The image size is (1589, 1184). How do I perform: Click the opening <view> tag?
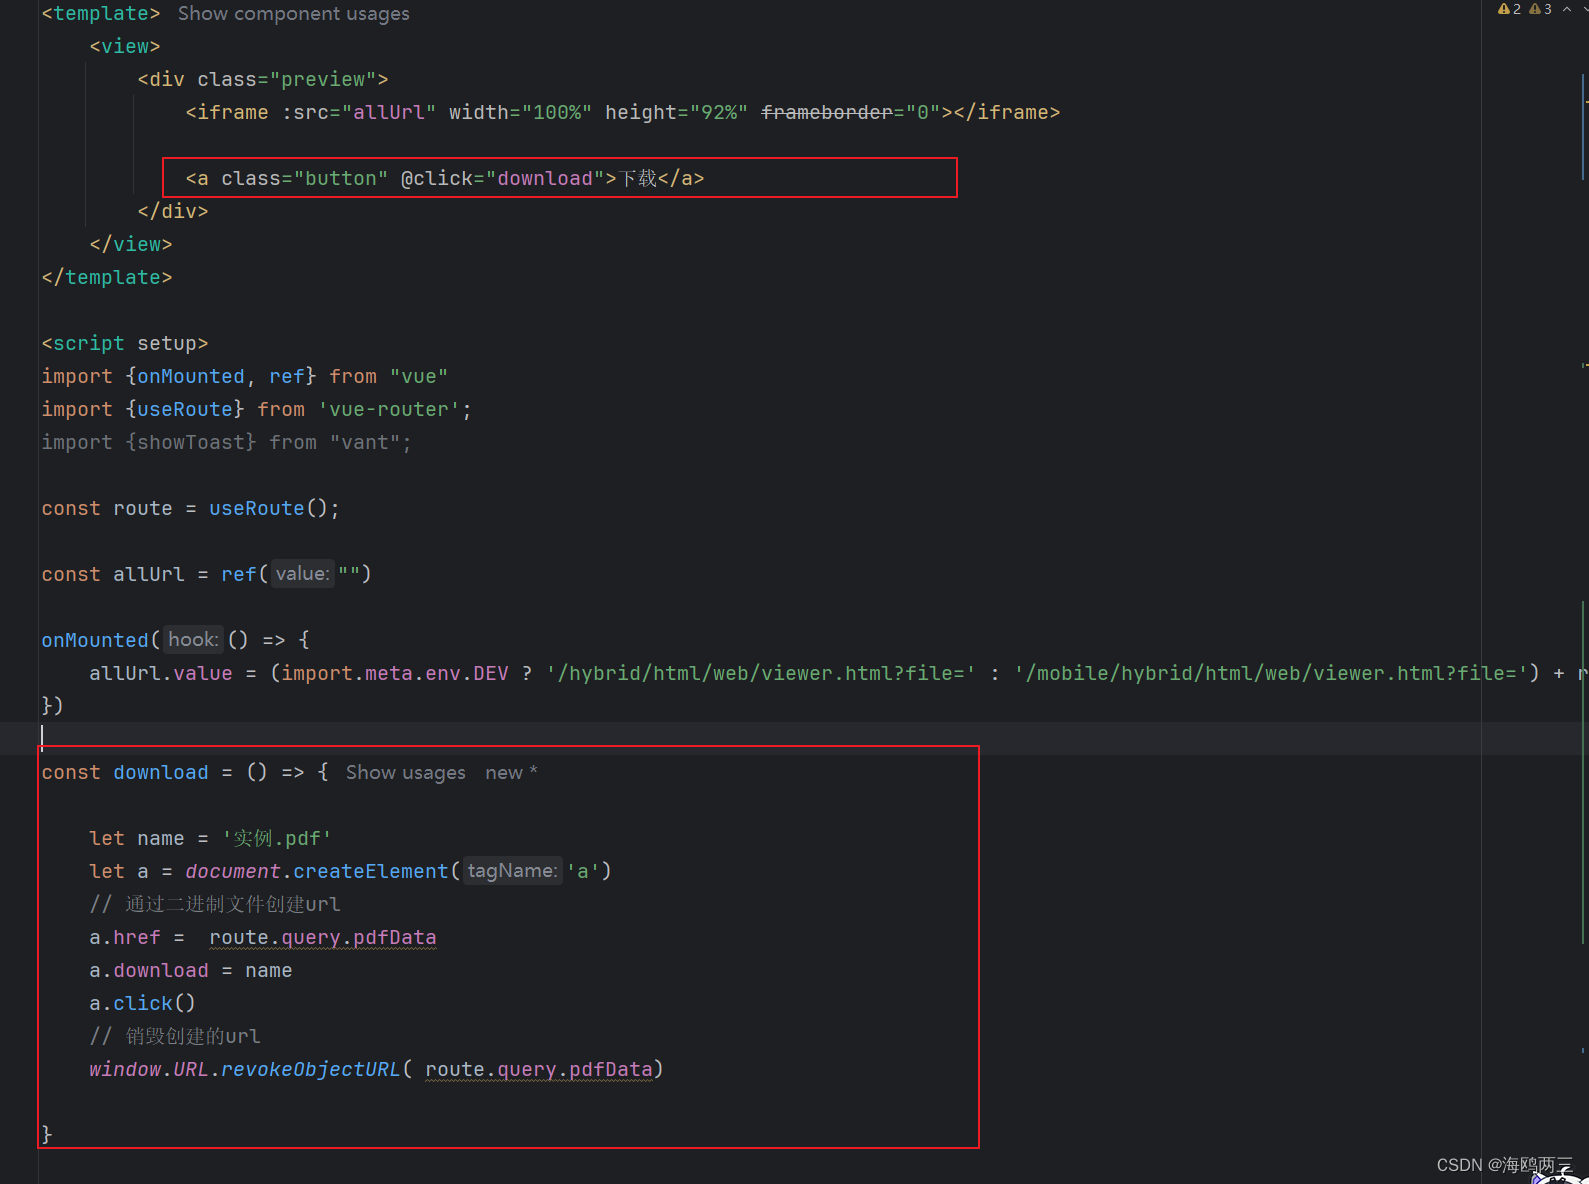click(125, 47)
